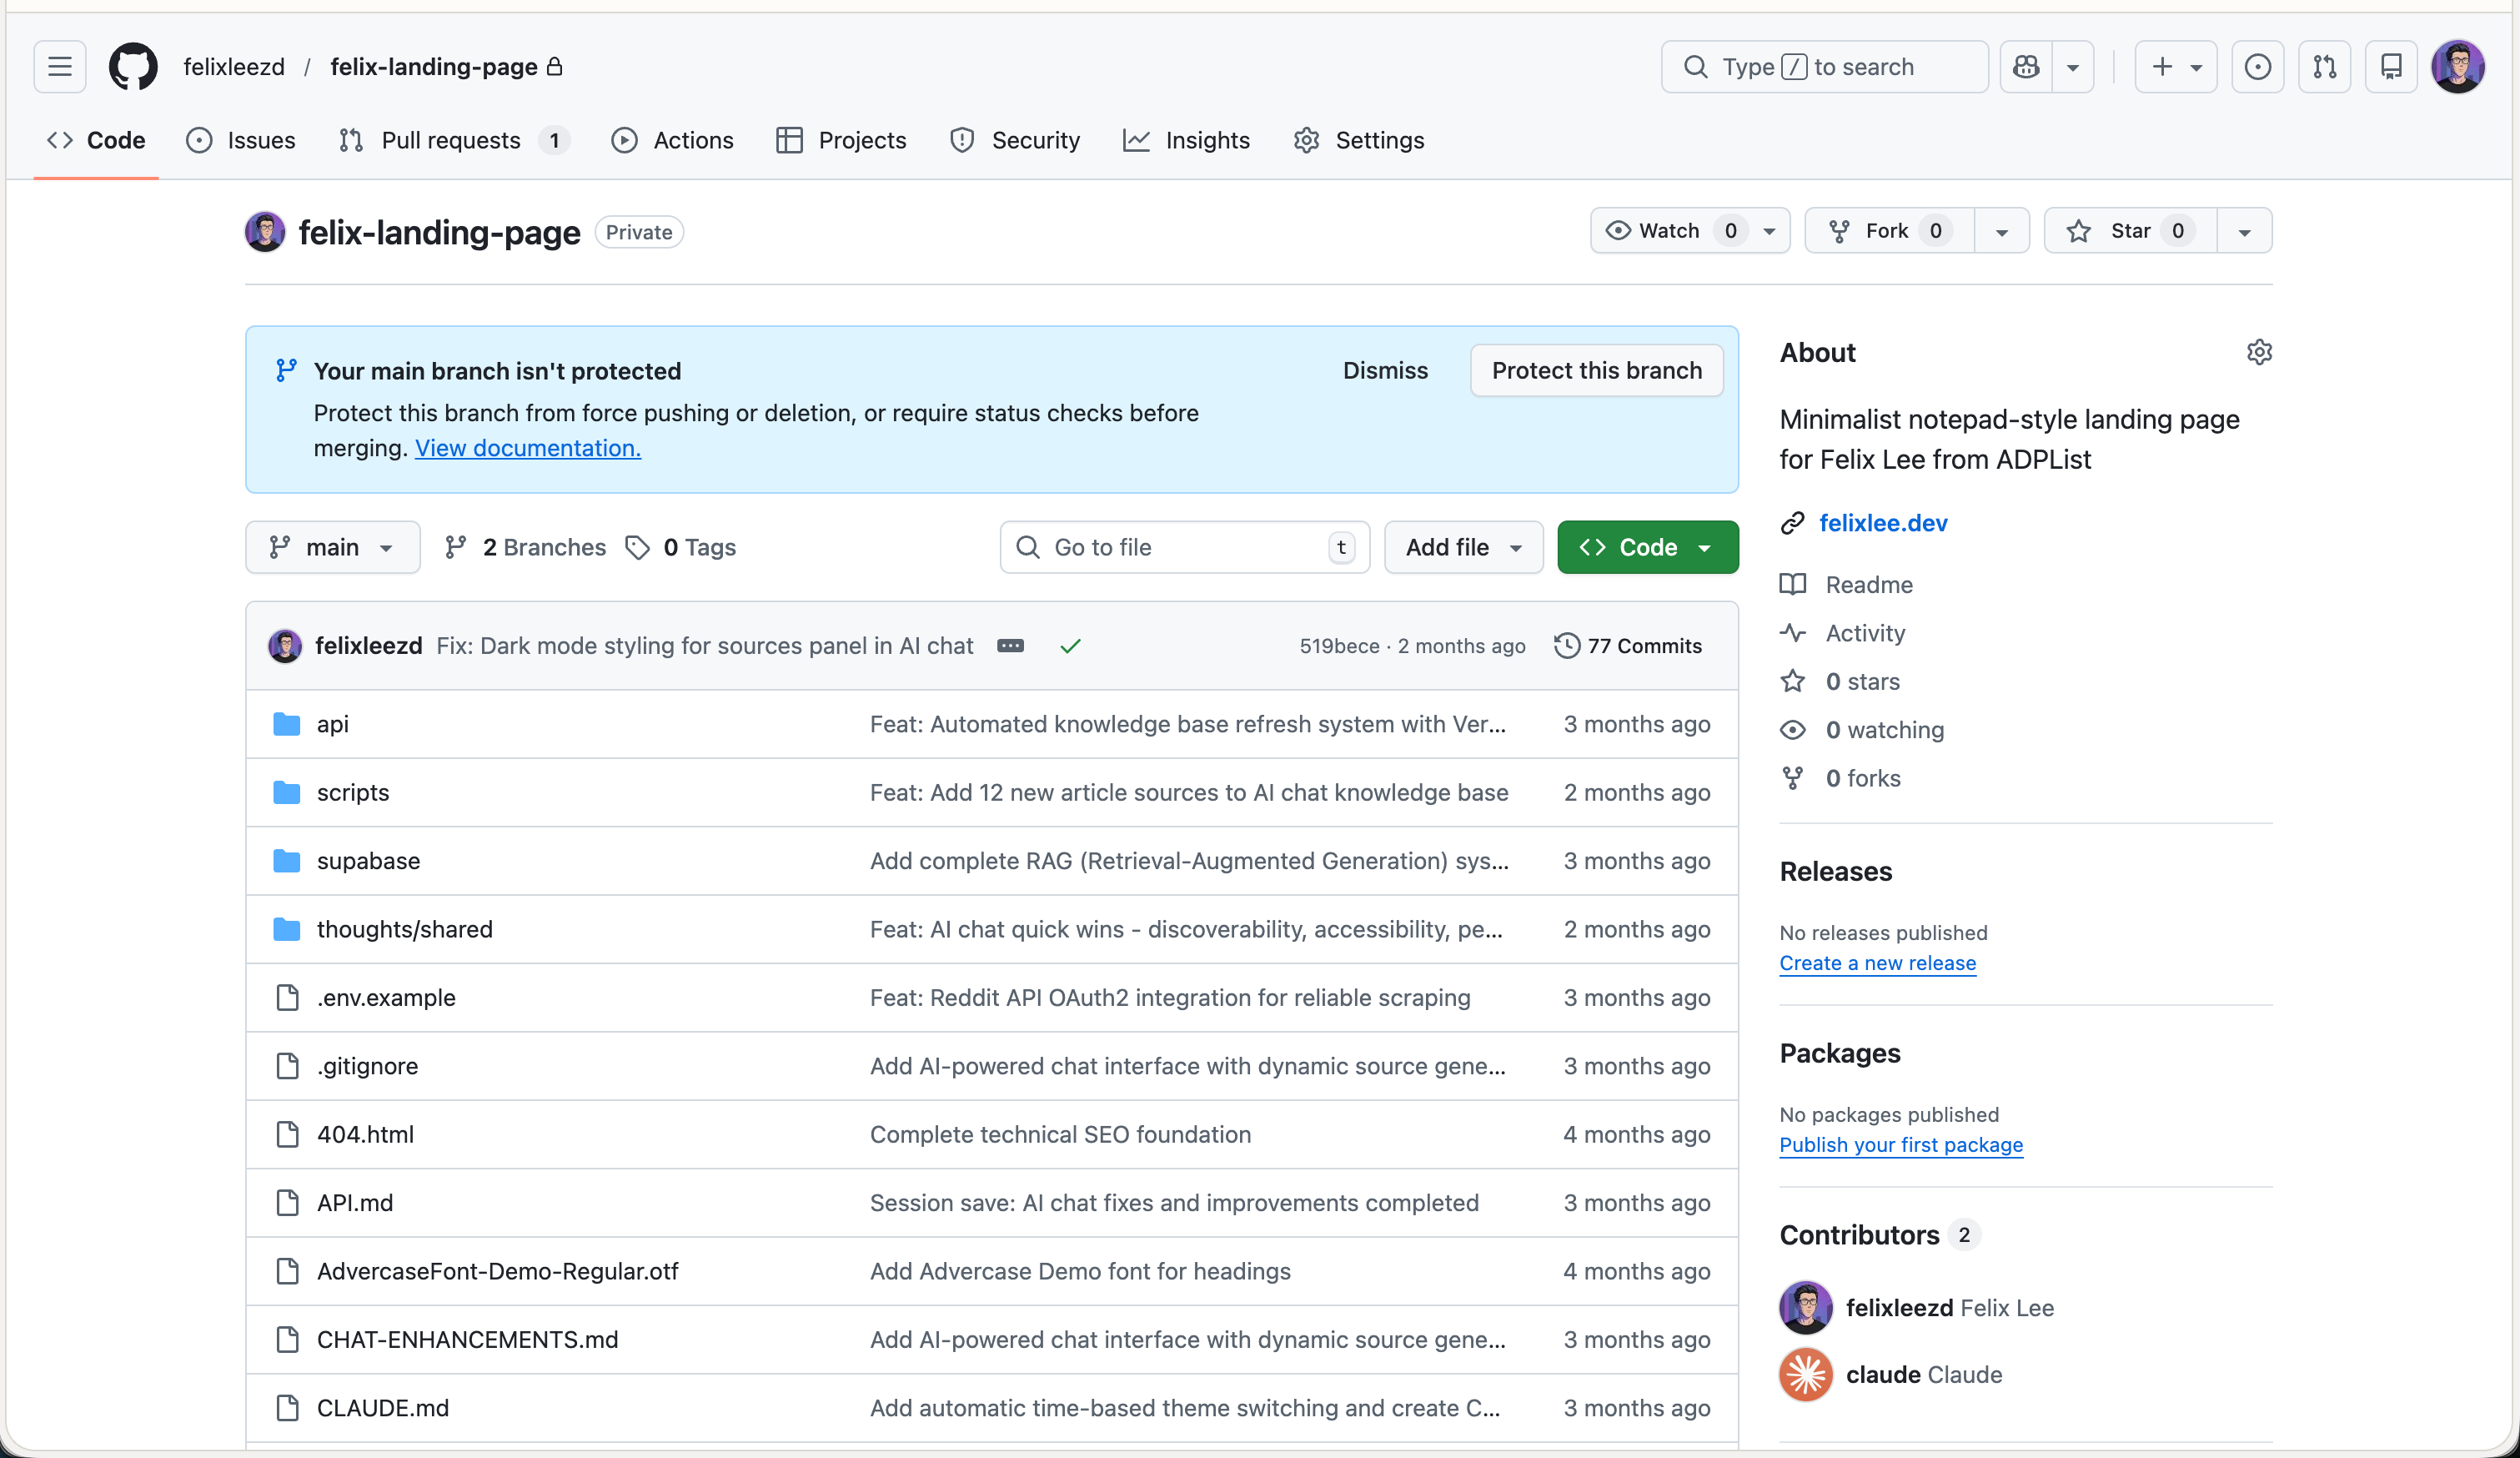
Task: Open the main branch selector dropdown
Action: pos(332,547)
